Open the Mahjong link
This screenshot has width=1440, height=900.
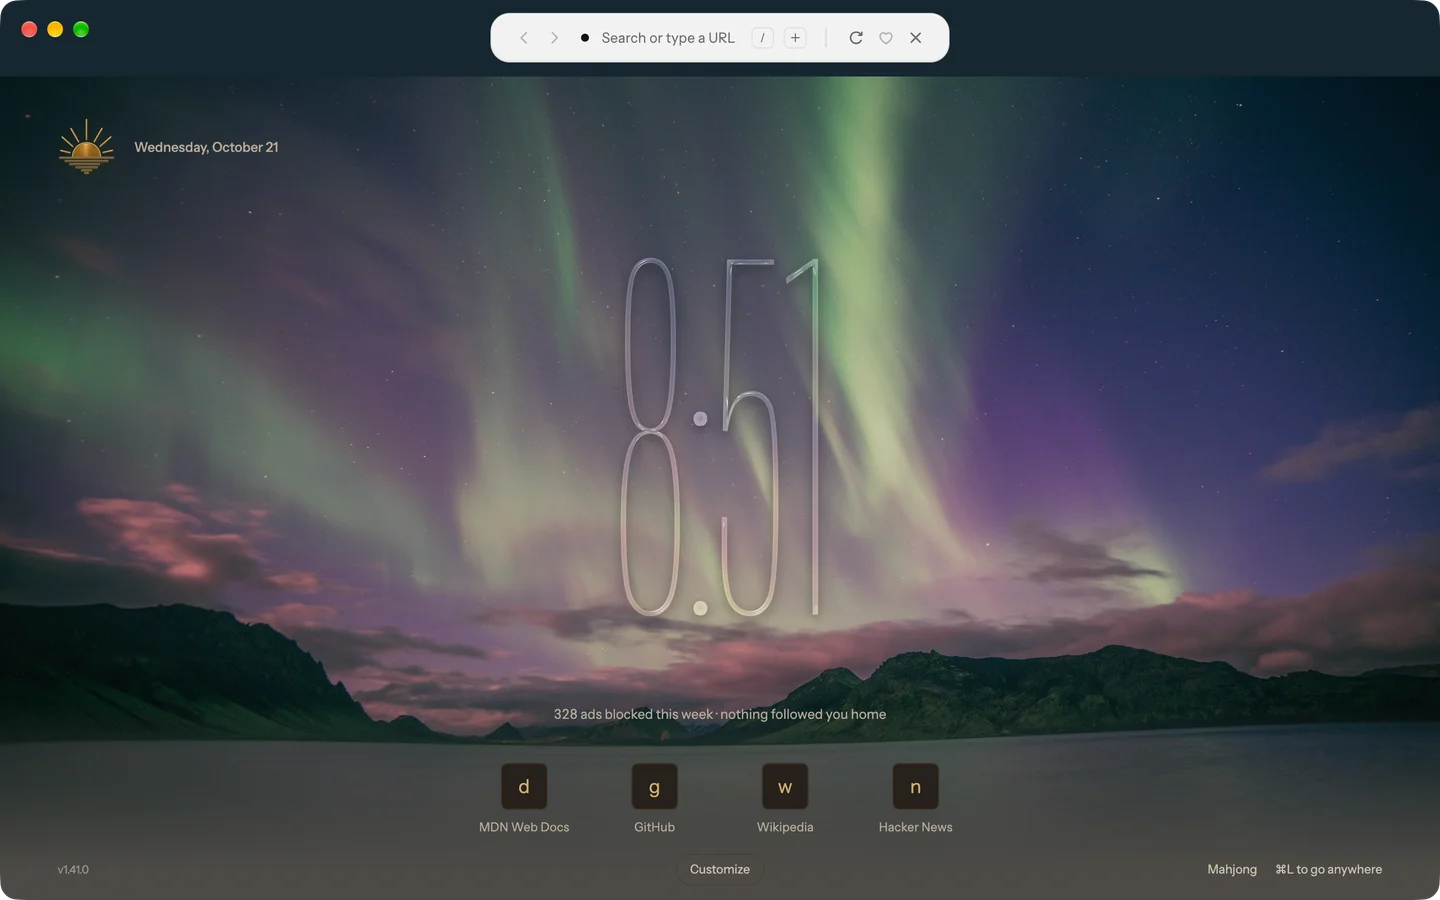pos(1232,870)
